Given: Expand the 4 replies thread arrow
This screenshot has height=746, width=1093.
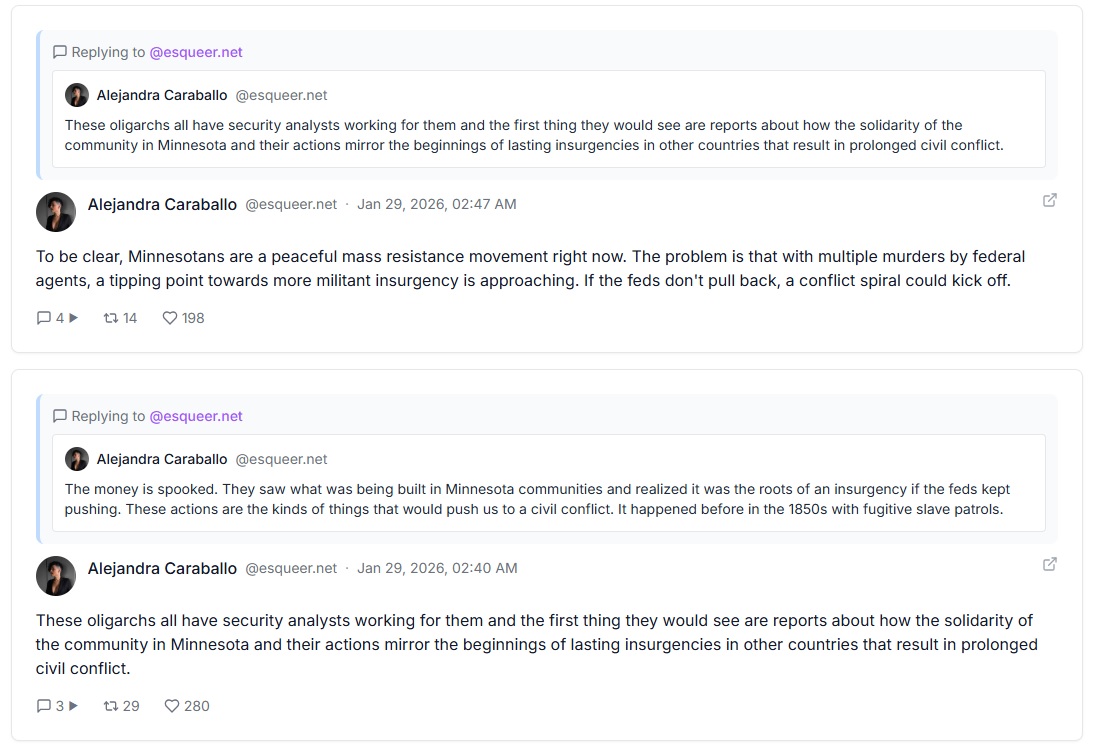Looking at the screenshot, I should [73, 318].
